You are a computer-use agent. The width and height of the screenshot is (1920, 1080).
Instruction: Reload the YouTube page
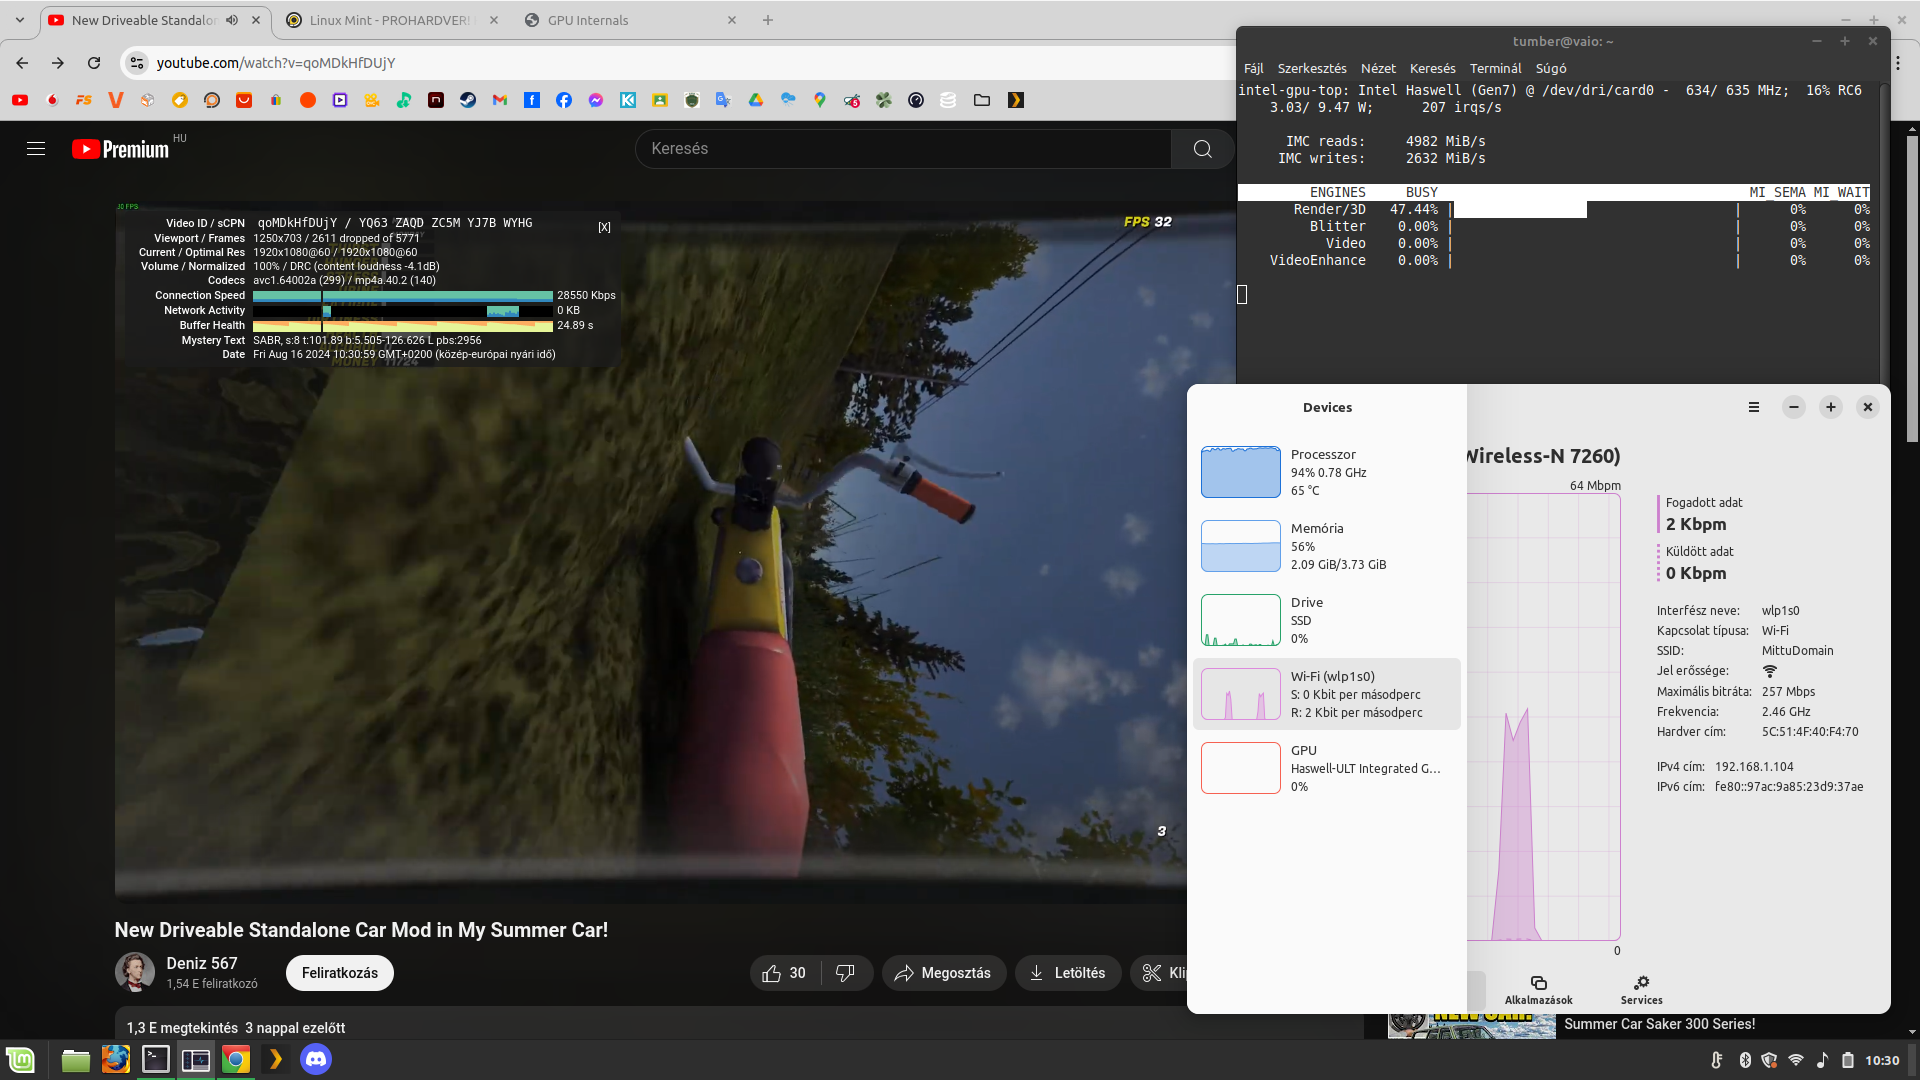pos(94,63)
